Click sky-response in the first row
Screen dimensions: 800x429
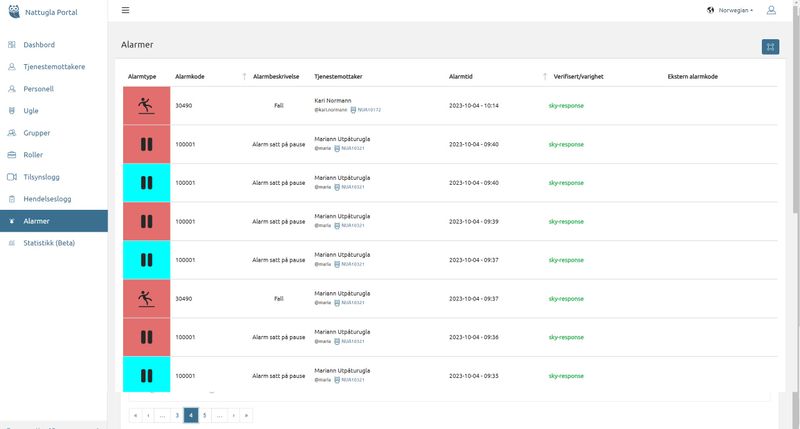[566, 105]
